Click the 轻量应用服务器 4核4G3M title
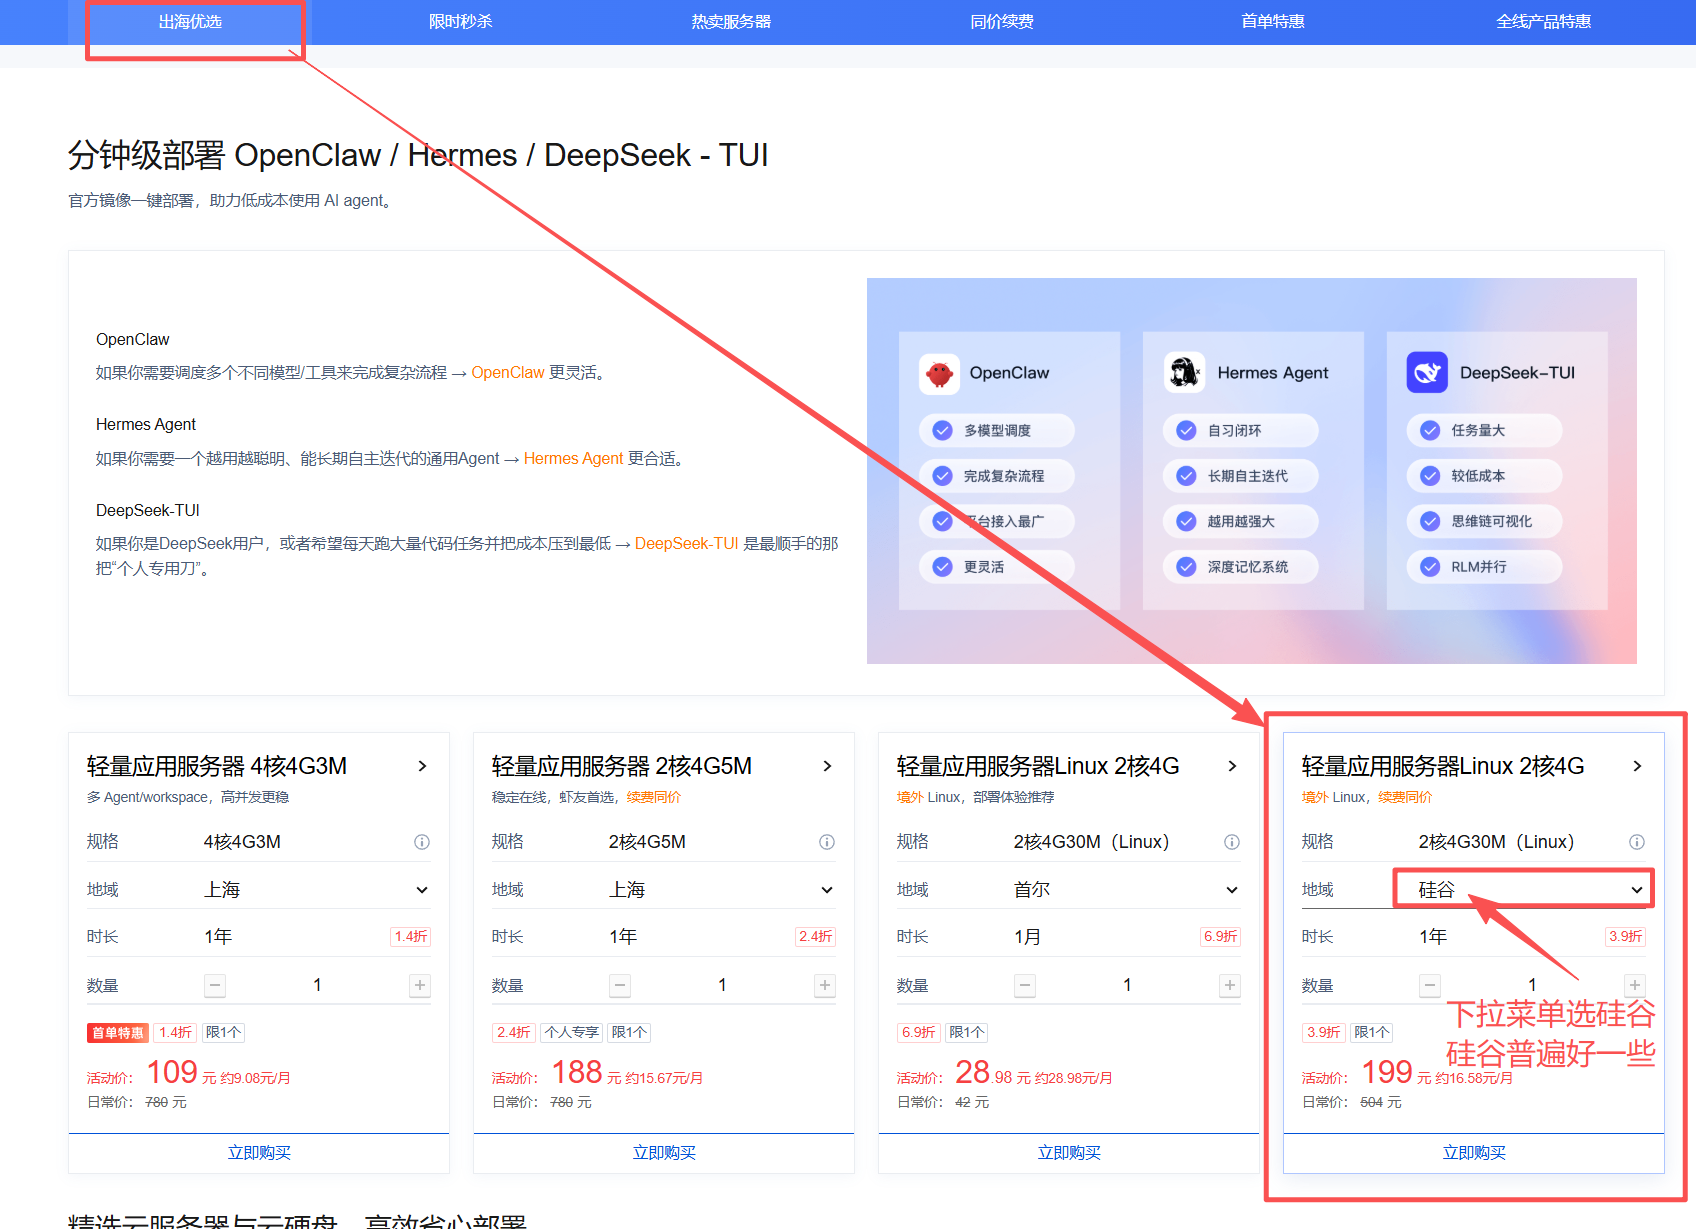 point(217,766)
